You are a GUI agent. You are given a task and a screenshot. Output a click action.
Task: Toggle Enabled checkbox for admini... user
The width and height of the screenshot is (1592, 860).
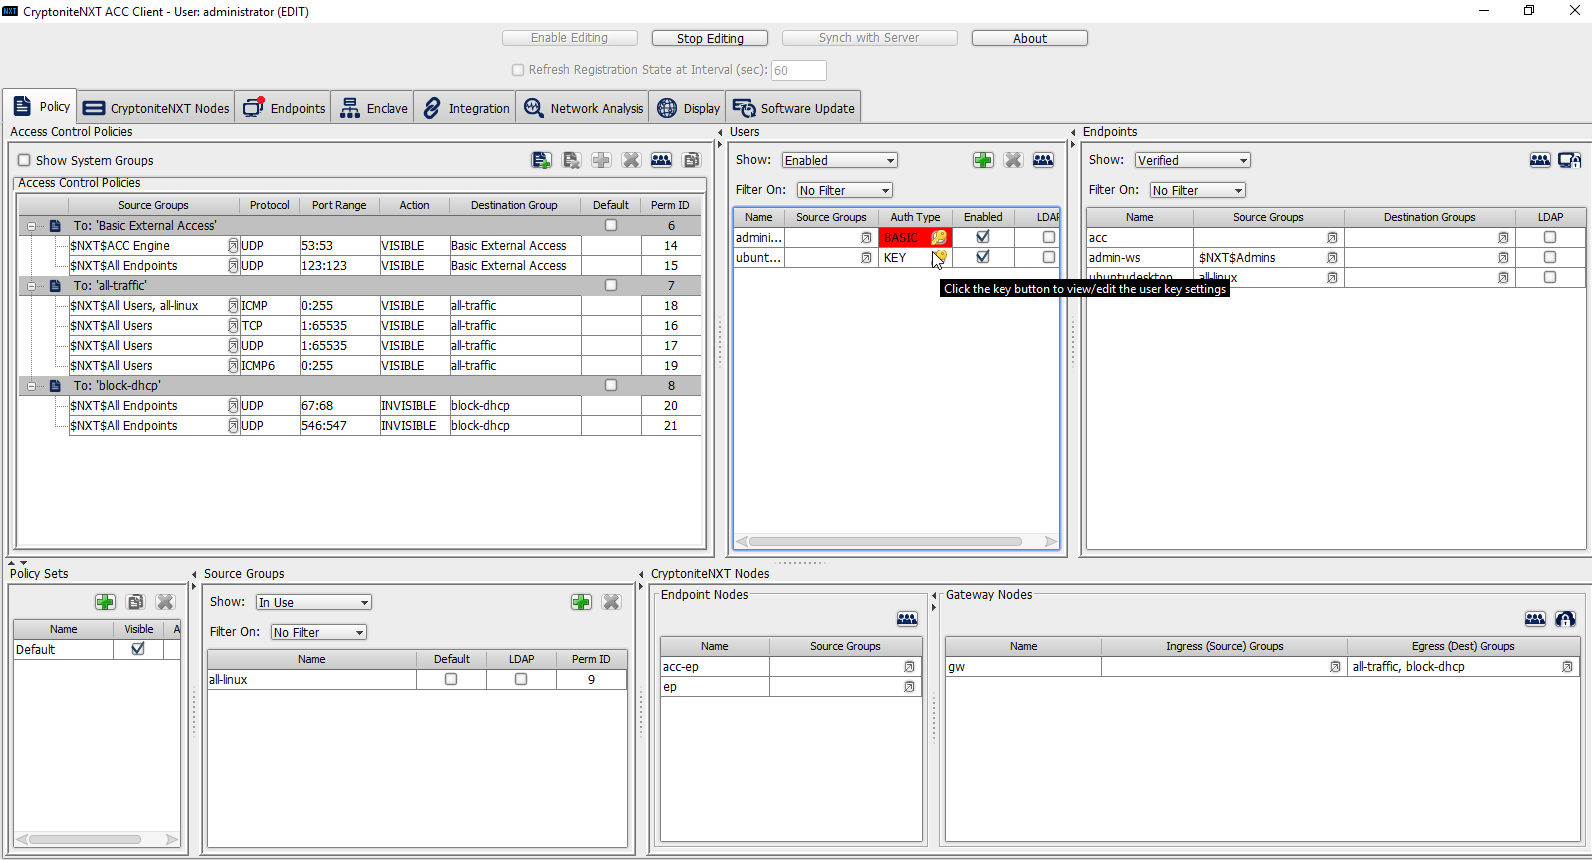983,237
